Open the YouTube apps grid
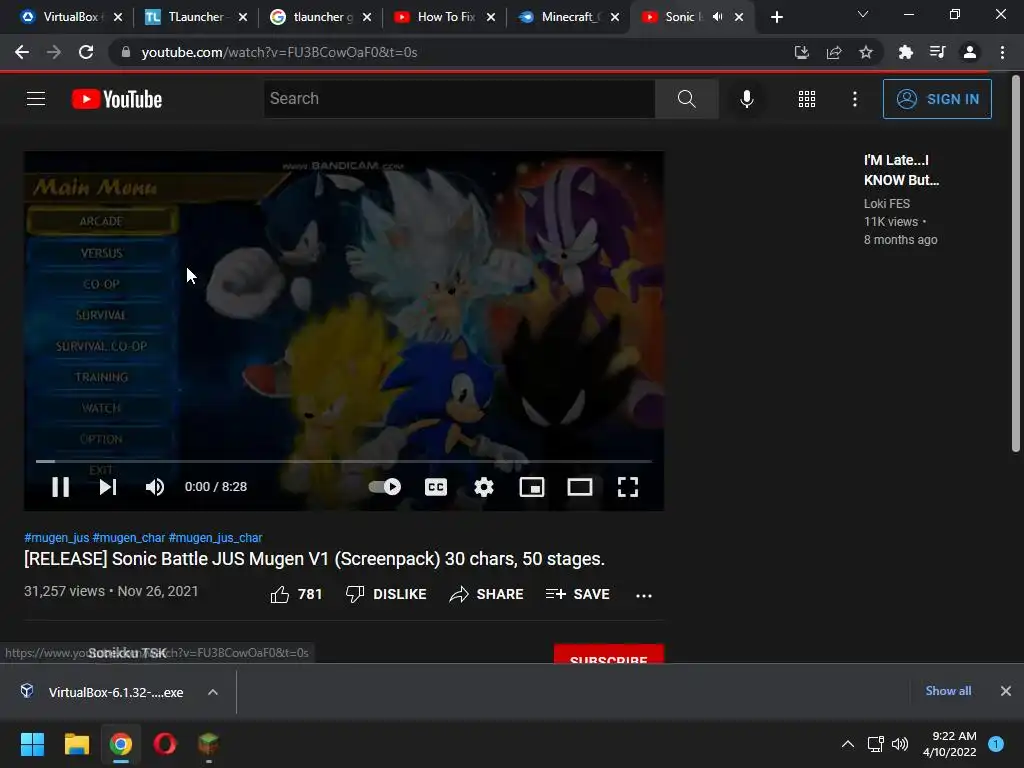 [x=807, y=99]
